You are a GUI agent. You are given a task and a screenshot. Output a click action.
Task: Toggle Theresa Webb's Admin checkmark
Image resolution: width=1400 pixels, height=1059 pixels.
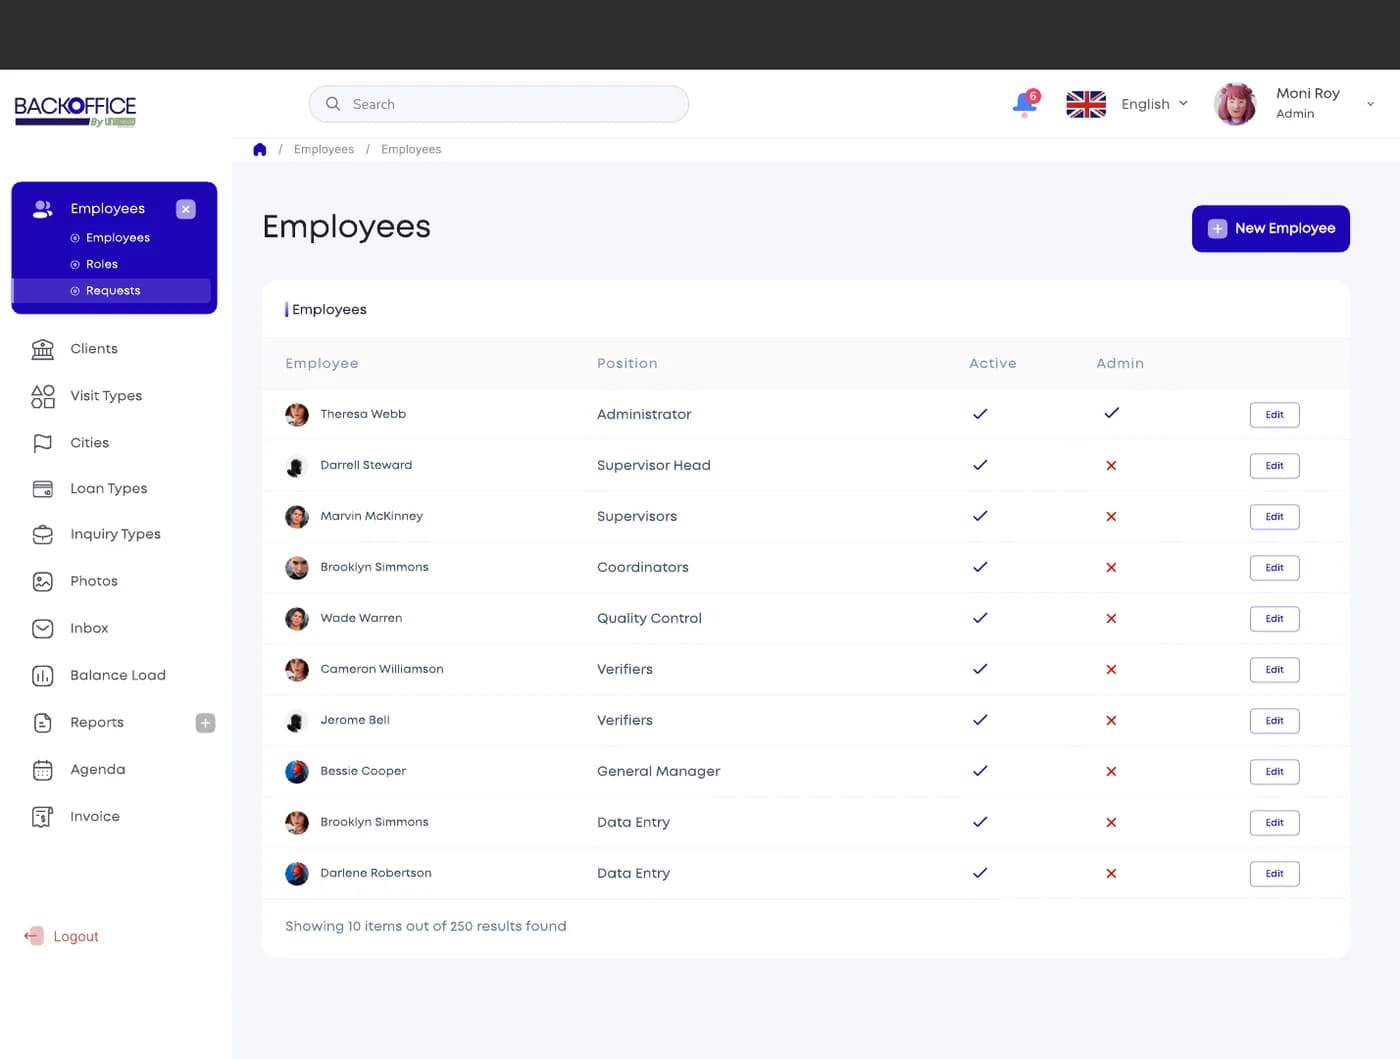1111,413
